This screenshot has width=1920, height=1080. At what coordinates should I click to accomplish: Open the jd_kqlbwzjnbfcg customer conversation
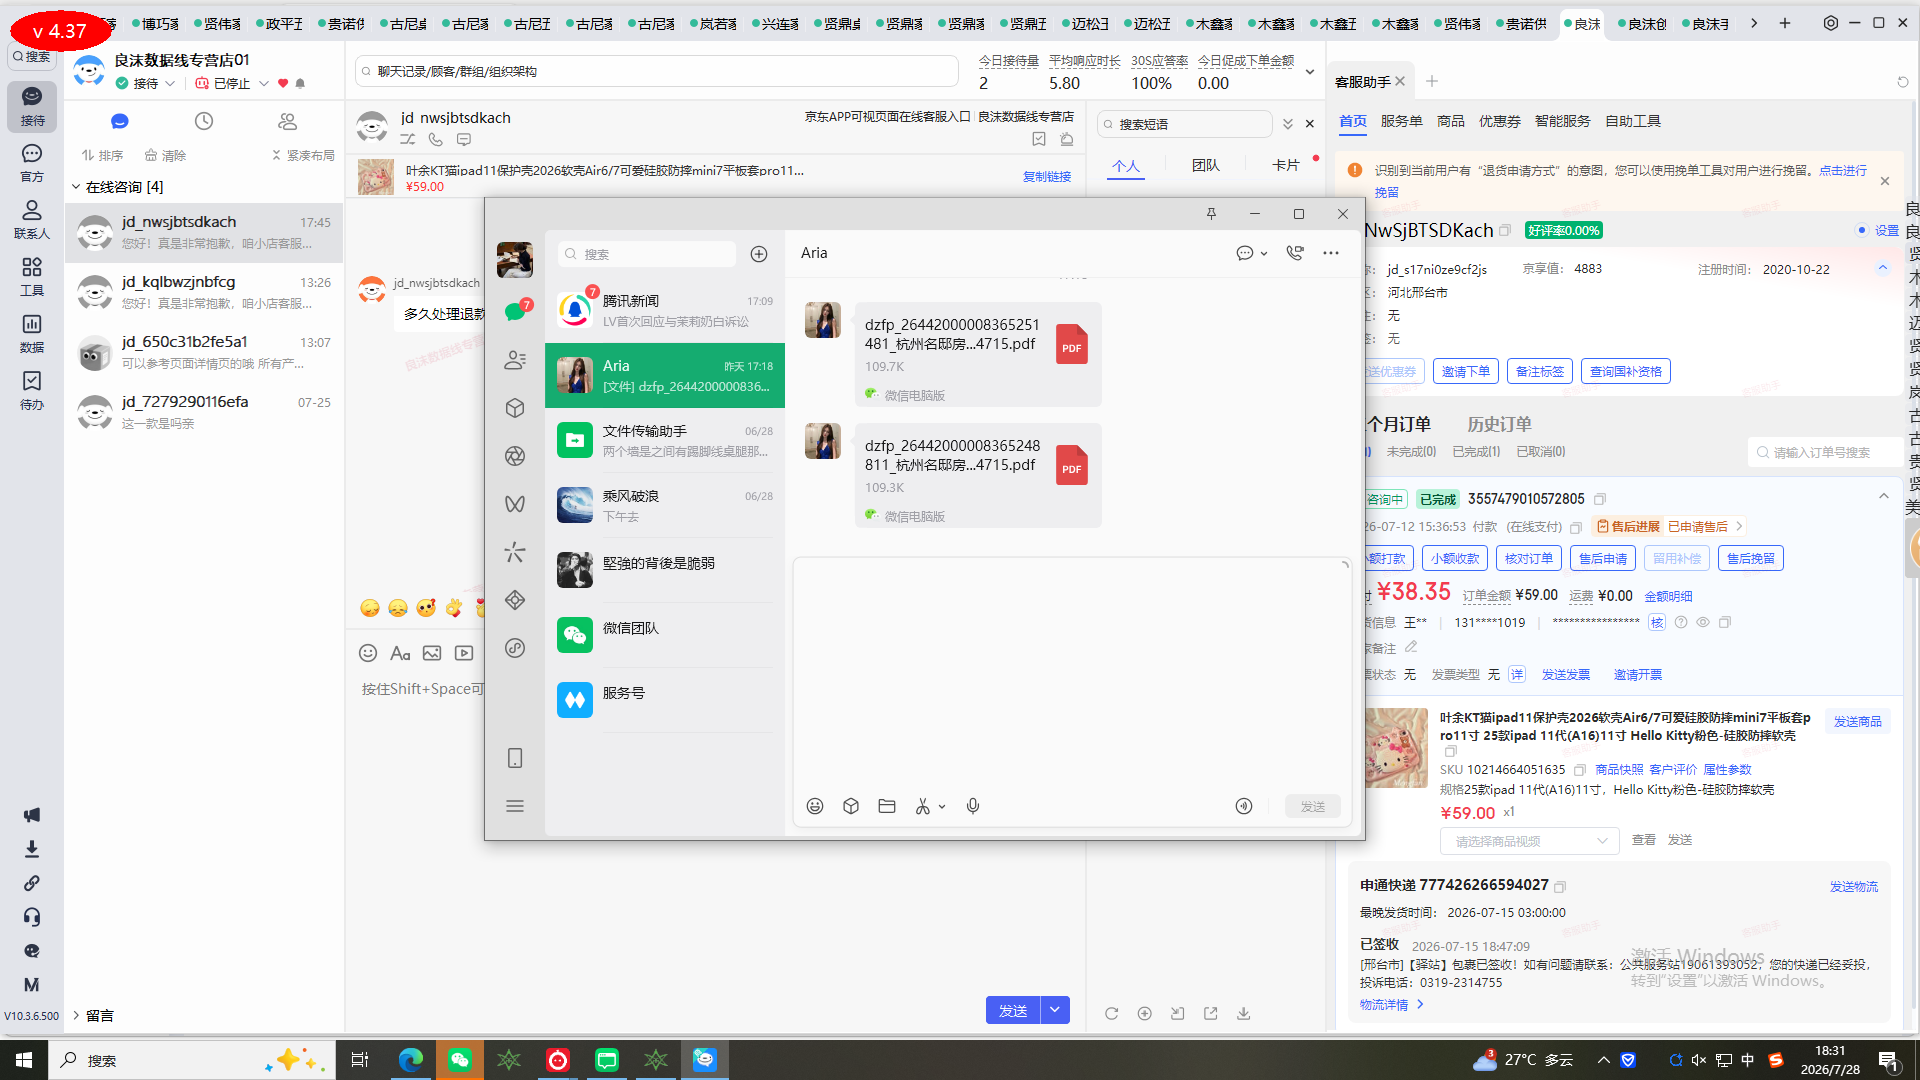tap(204, 292)
